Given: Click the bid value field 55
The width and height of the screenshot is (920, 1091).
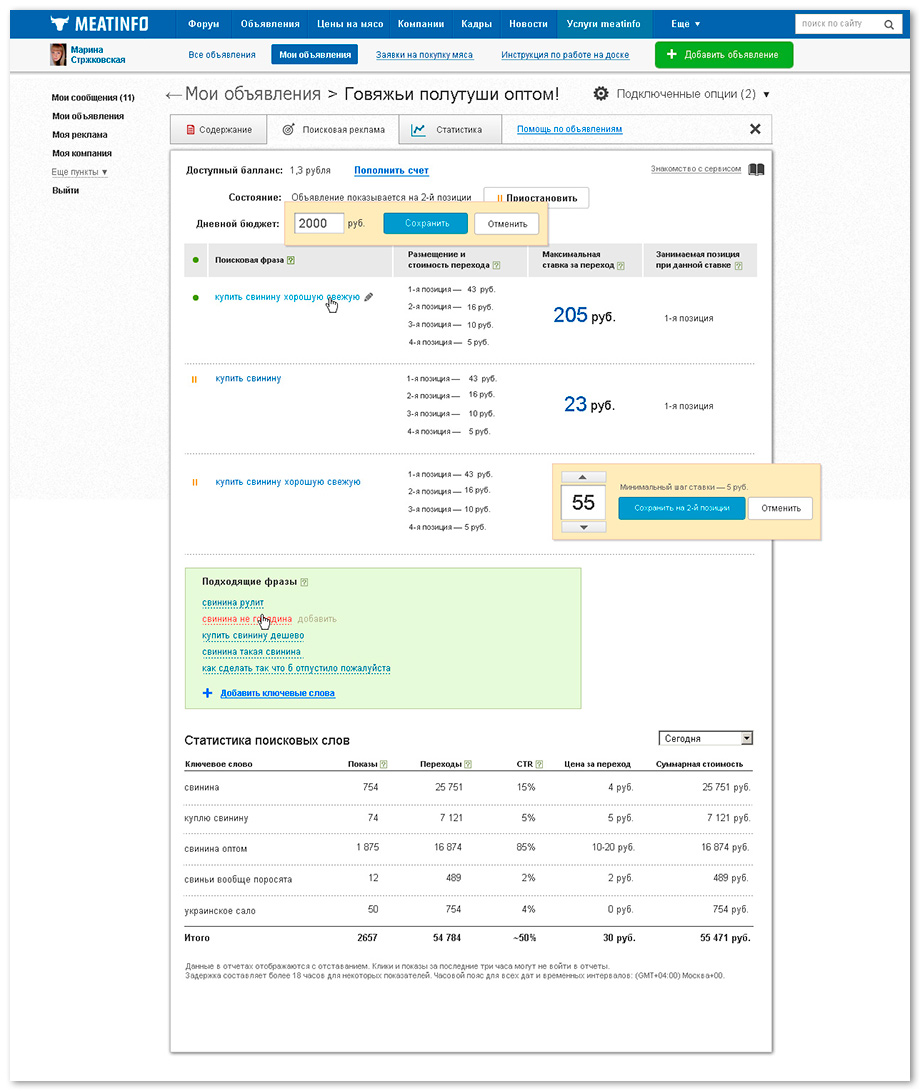Looking at the screenshot, I should click(x=583, y=502).
